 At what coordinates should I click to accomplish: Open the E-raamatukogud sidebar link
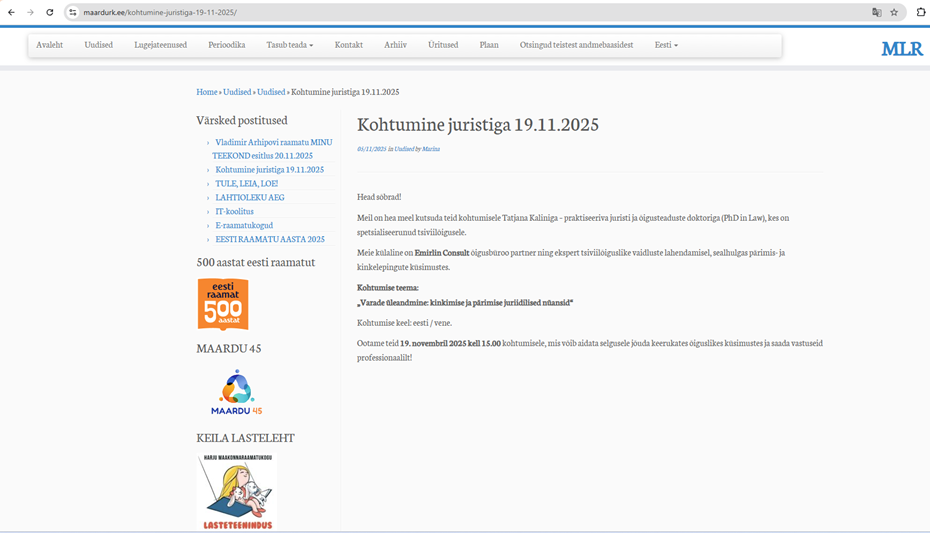[x=244, y=226]
